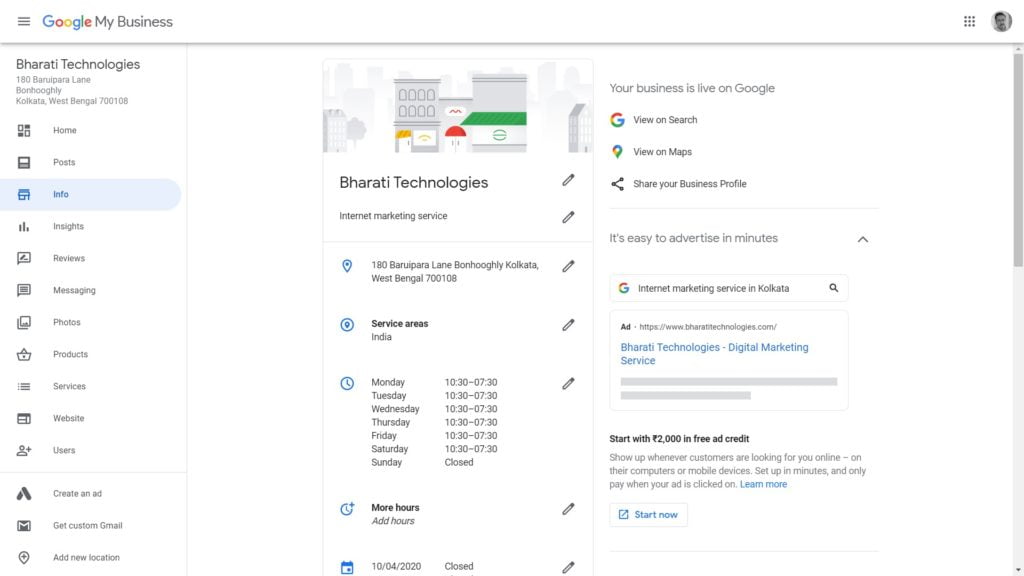Click the Photos icon in sidebar
Screen dimensions: 1024x576
(24, 323)
